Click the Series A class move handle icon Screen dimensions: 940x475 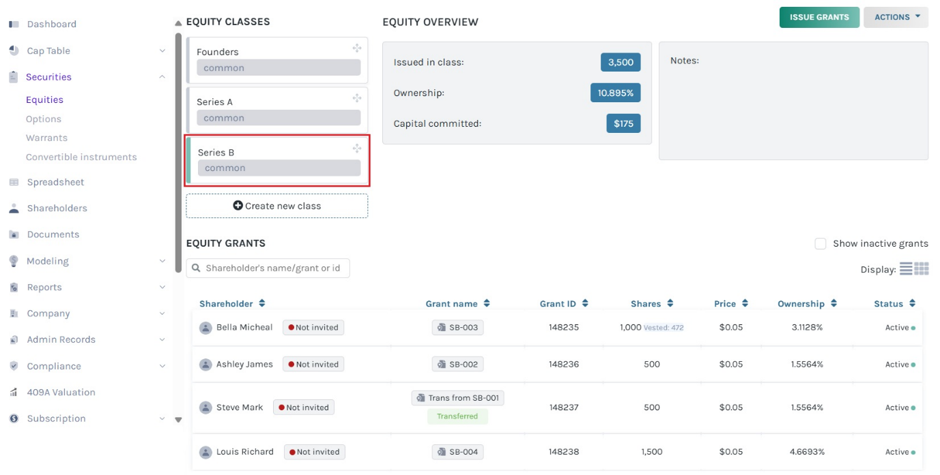(357, 98)
